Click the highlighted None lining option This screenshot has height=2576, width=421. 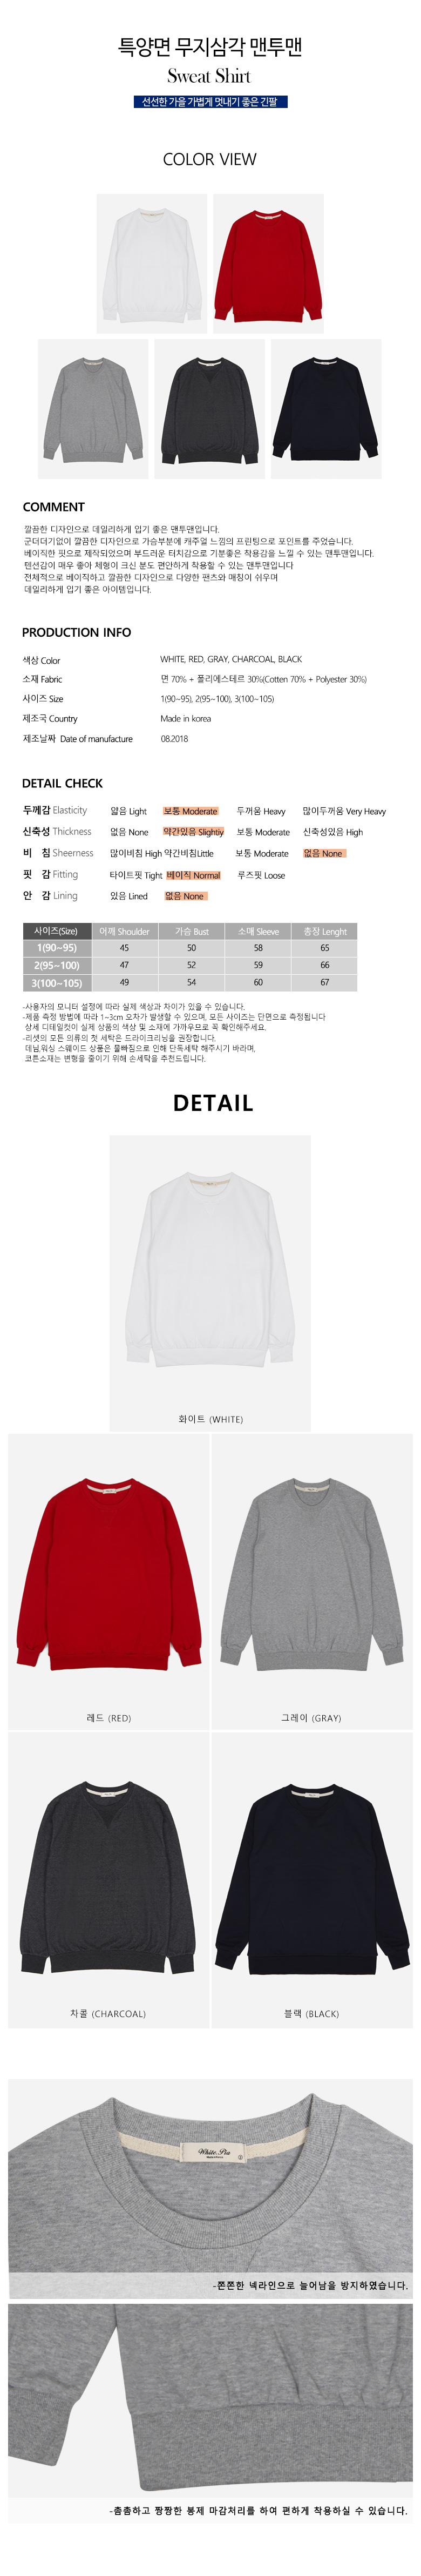185,896
